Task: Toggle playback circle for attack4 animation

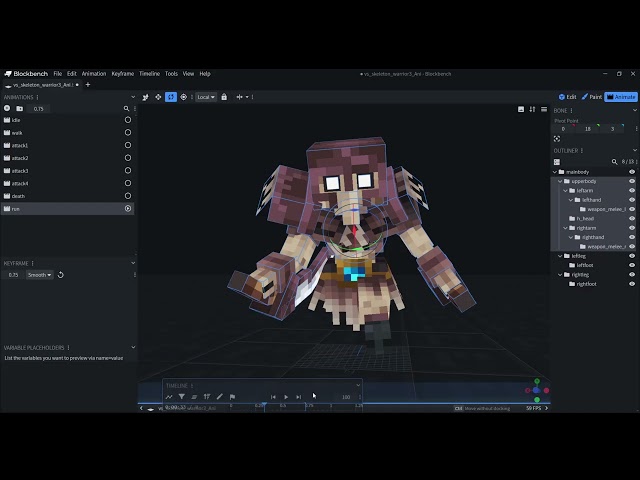Action: pos(128,183)
